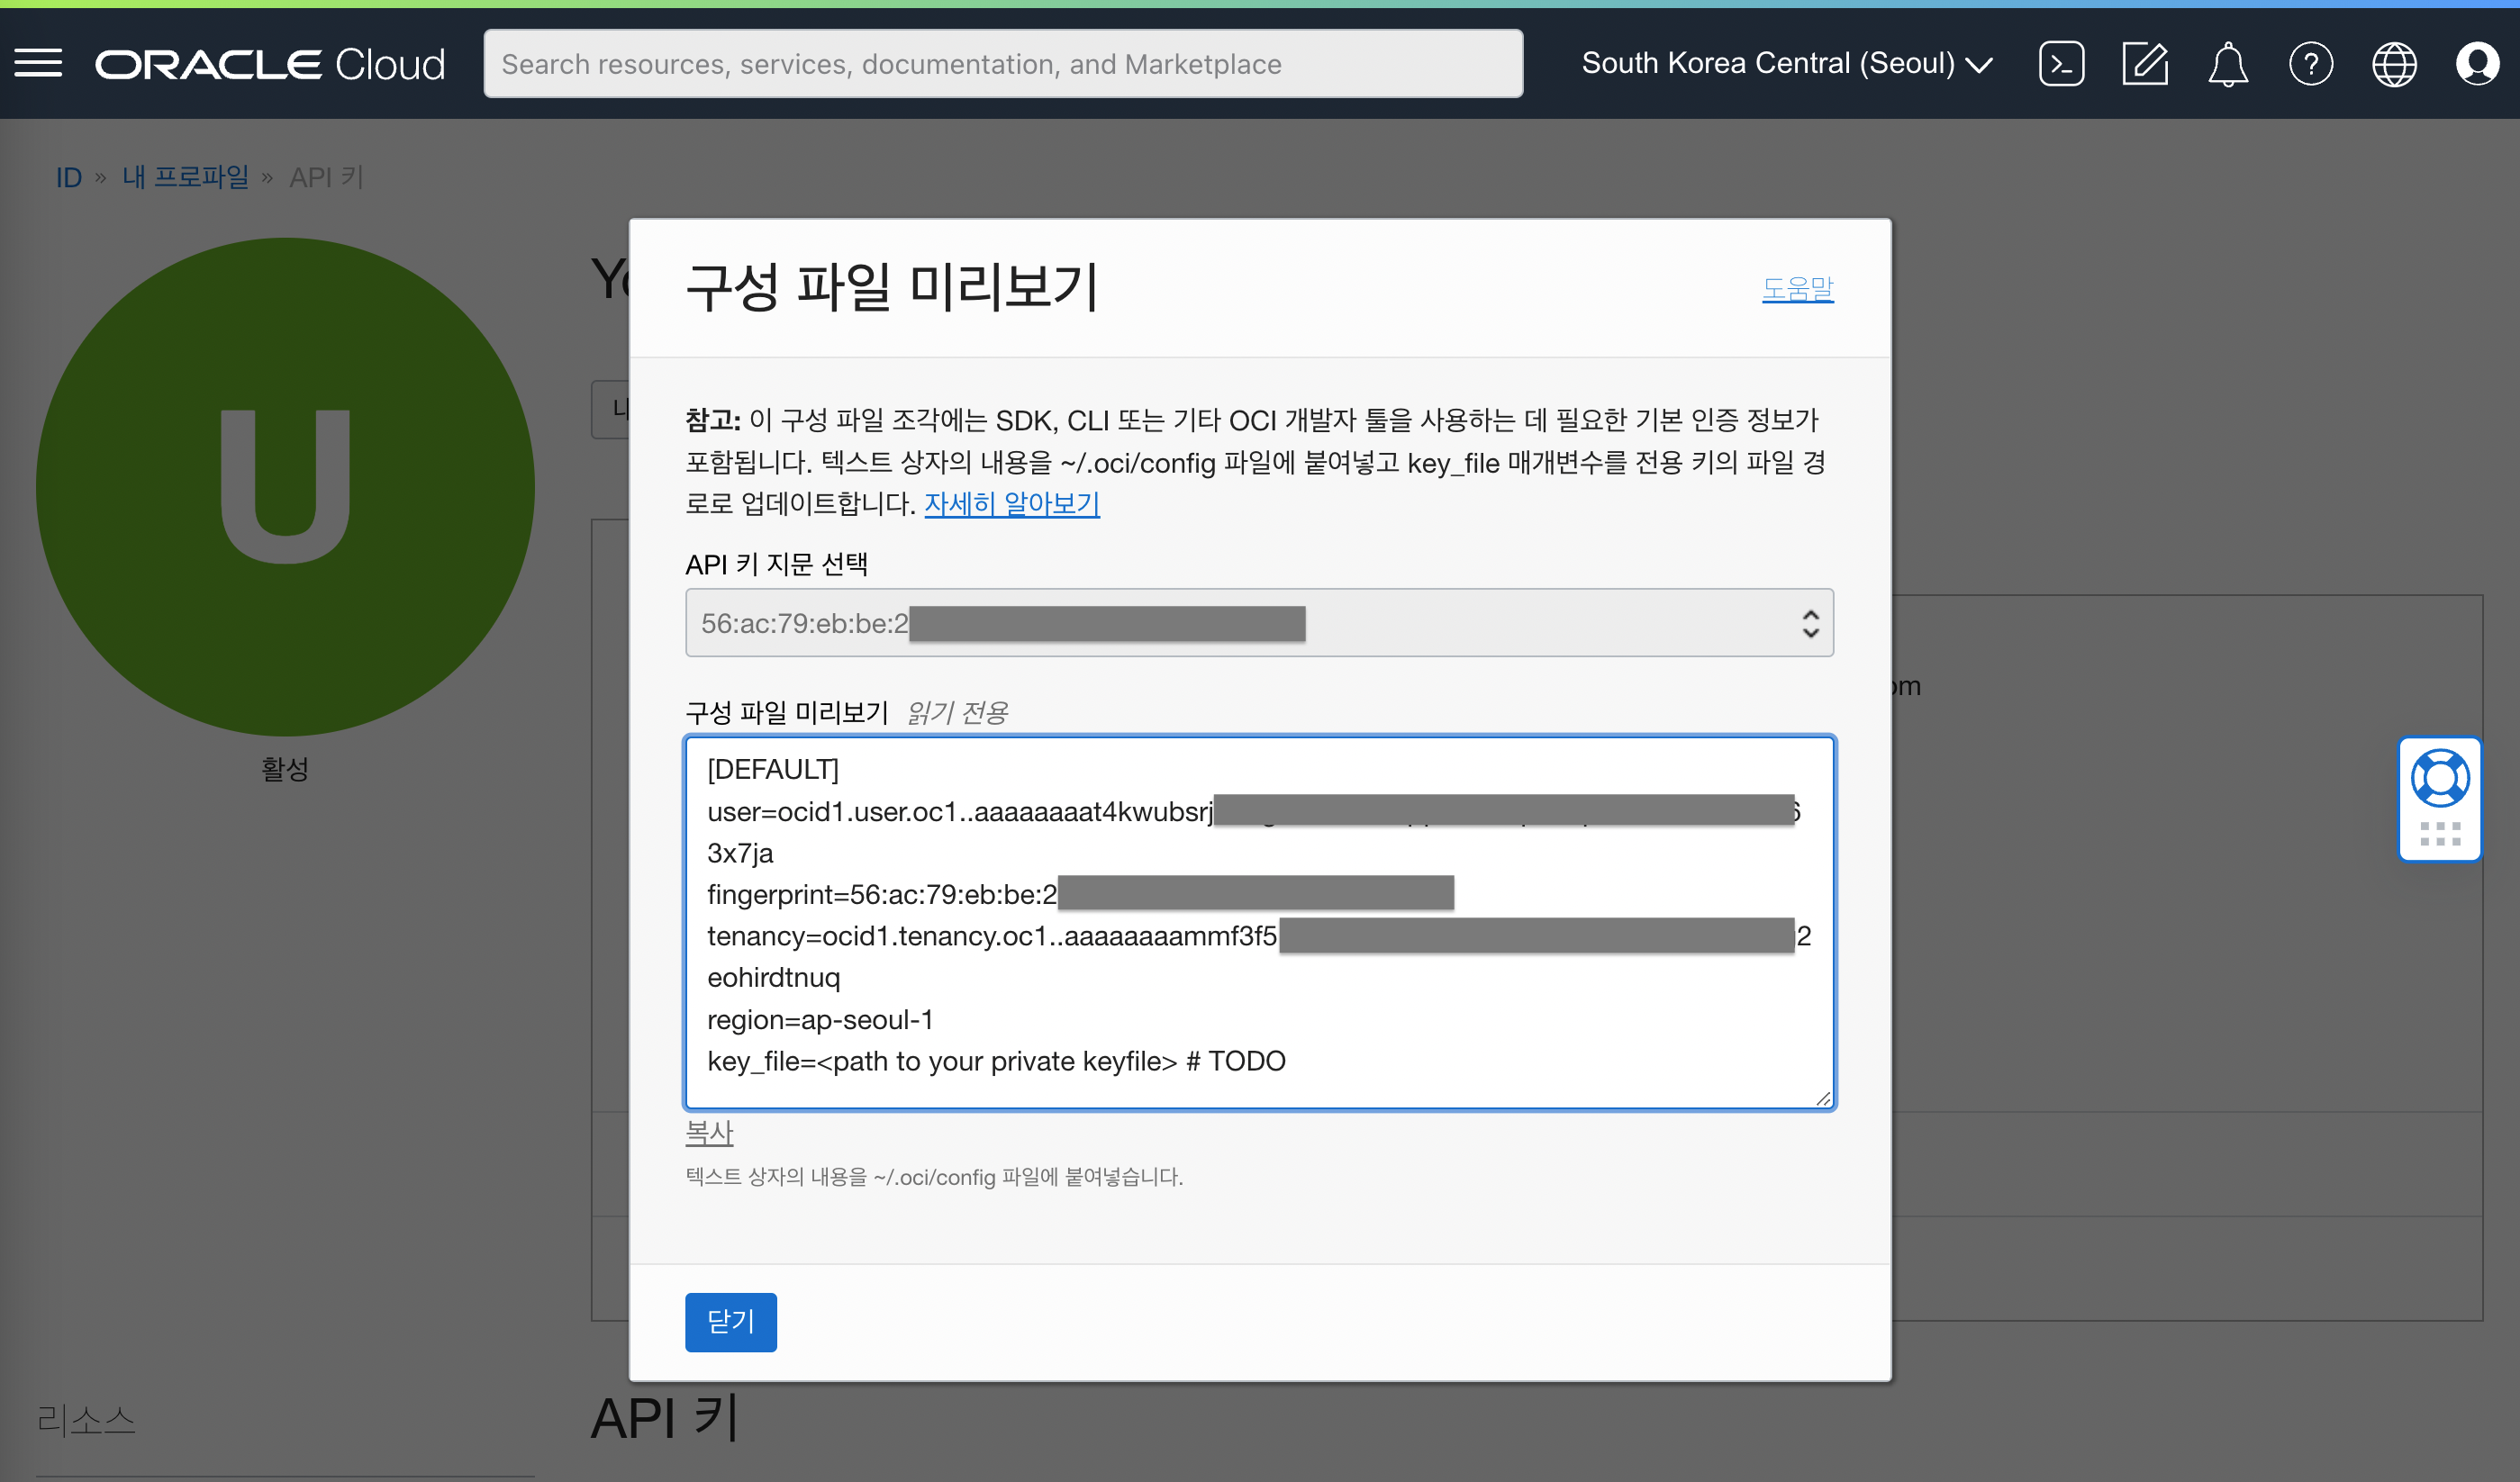
Task: Open the language globe icon
Action: [x=2394, y=64]
